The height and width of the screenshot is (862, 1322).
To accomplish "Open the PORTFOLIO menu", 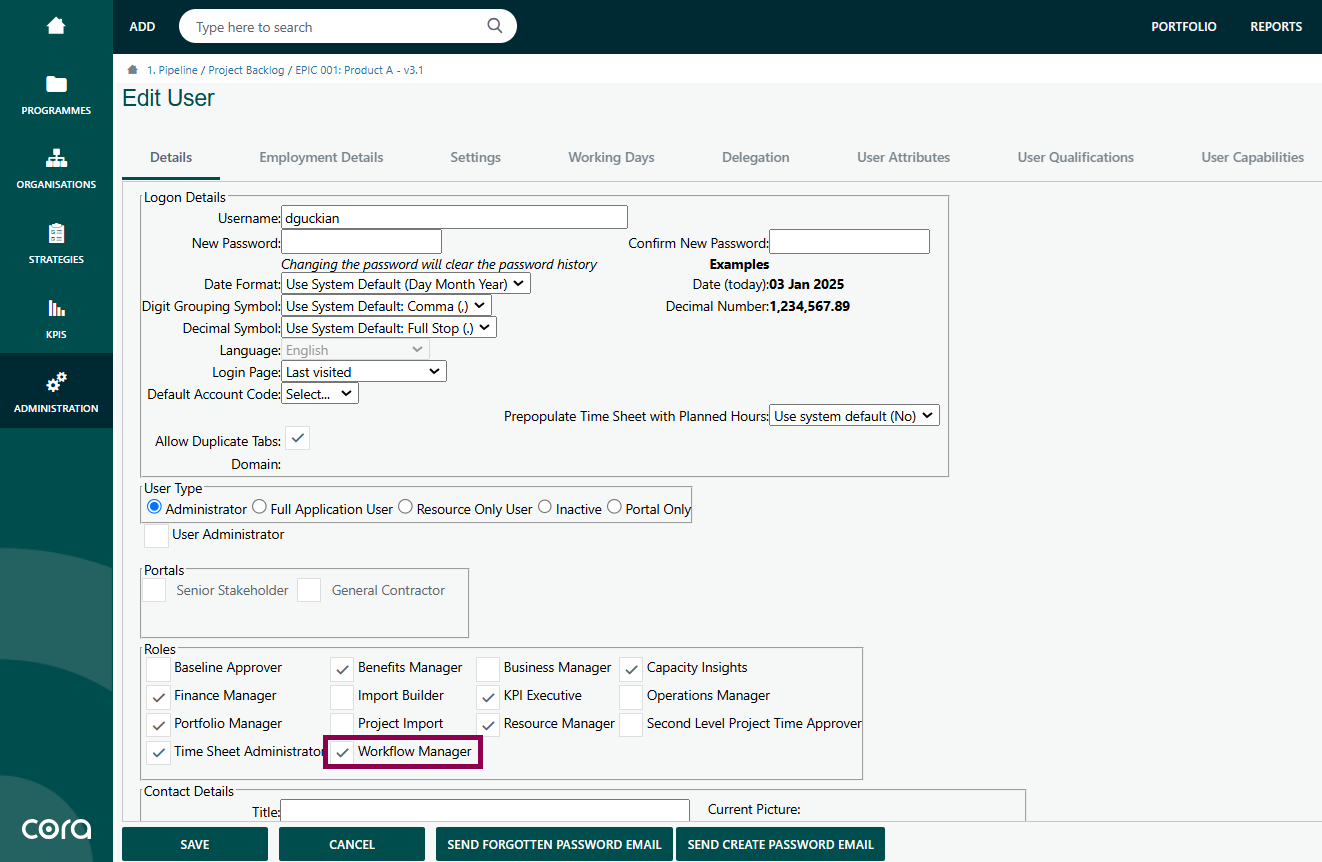I will (x=1184, y=27).
